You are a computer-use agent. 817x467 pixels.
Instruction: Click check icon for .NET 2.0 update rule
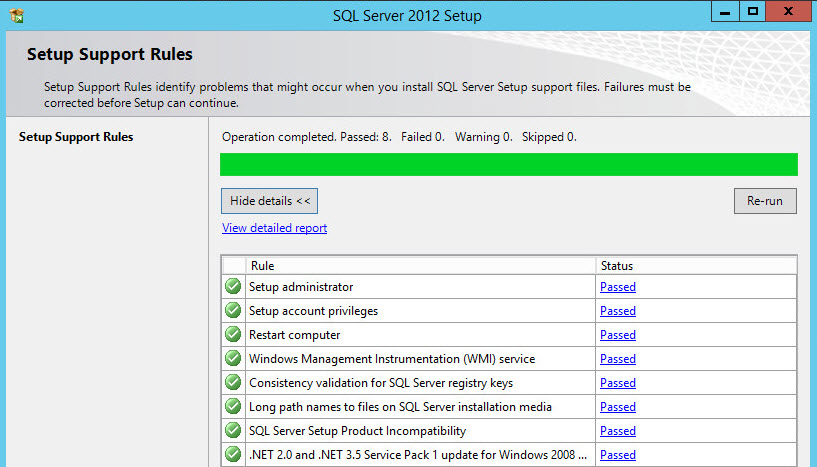pos(233,455)
